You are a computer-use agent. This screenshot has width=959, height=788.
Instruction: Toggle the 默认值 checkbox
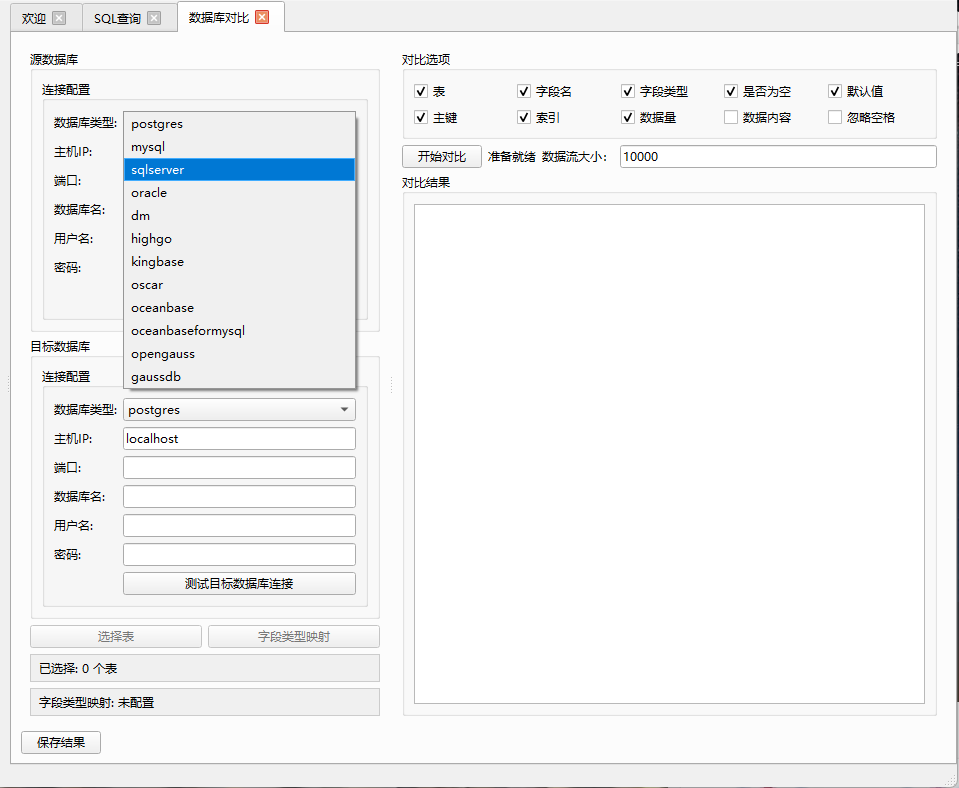[x=835, y=92]
